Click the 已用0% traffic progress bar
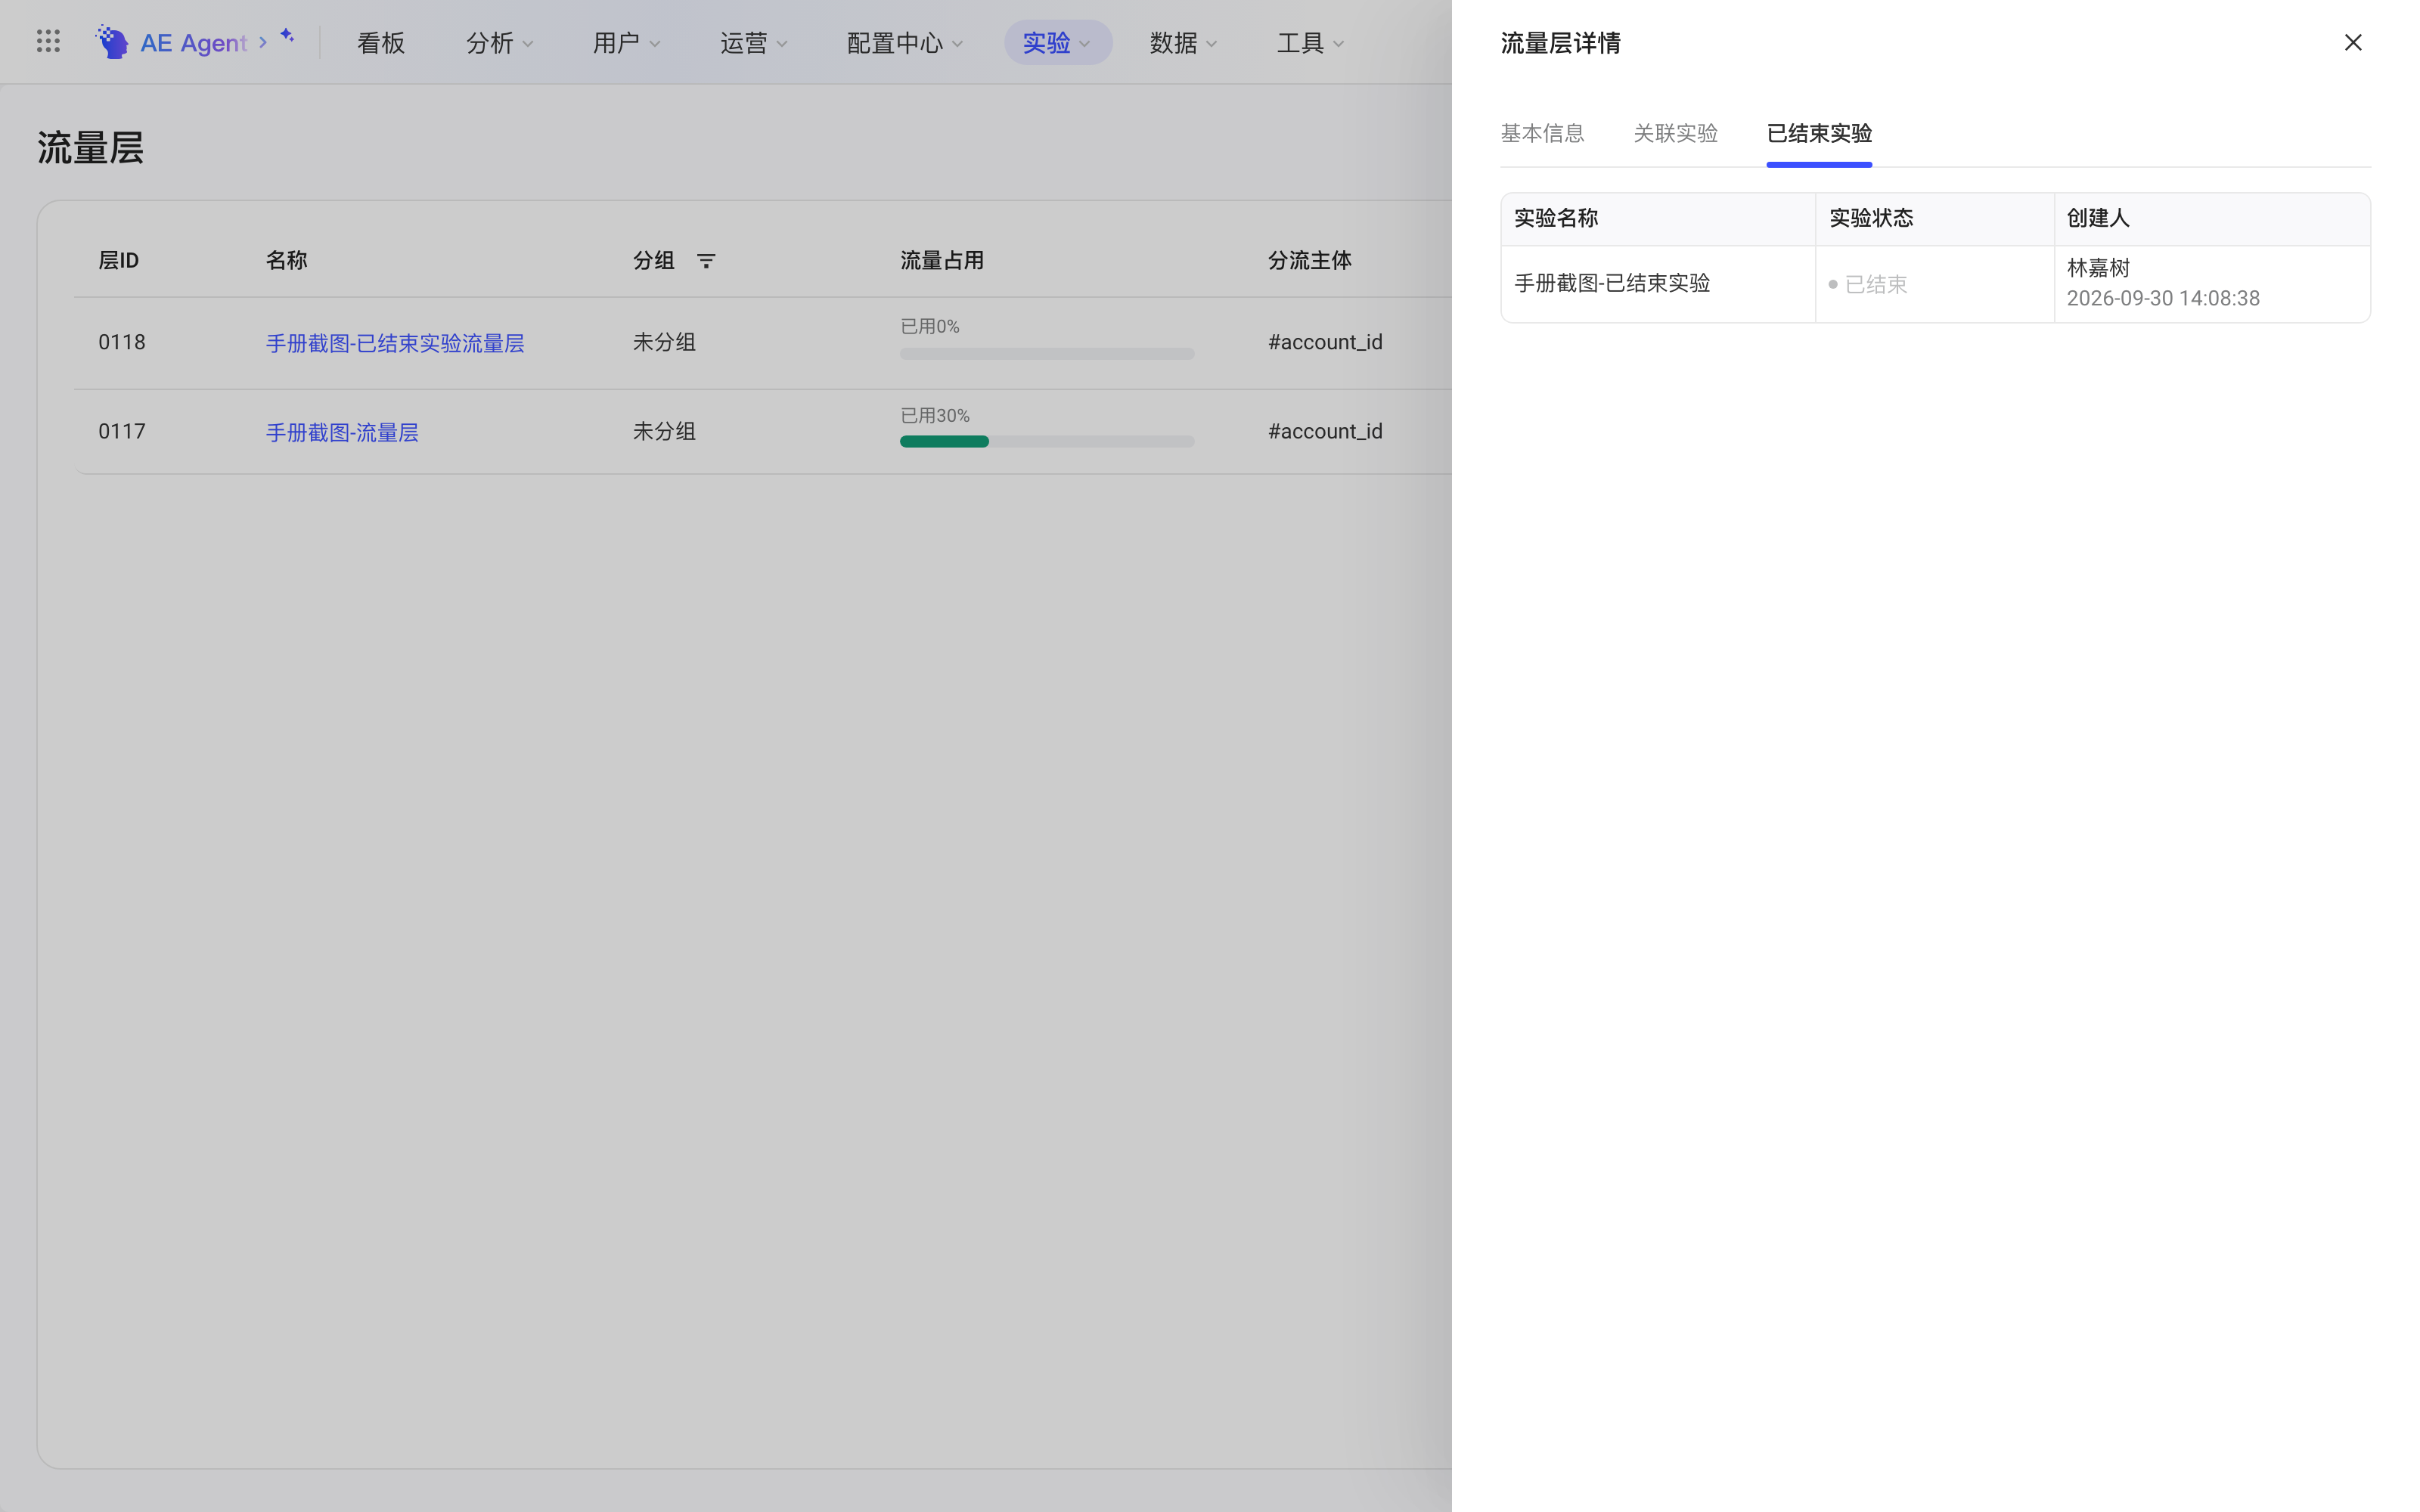Screen dimensions: 2420x1512 coord(1047,353)
